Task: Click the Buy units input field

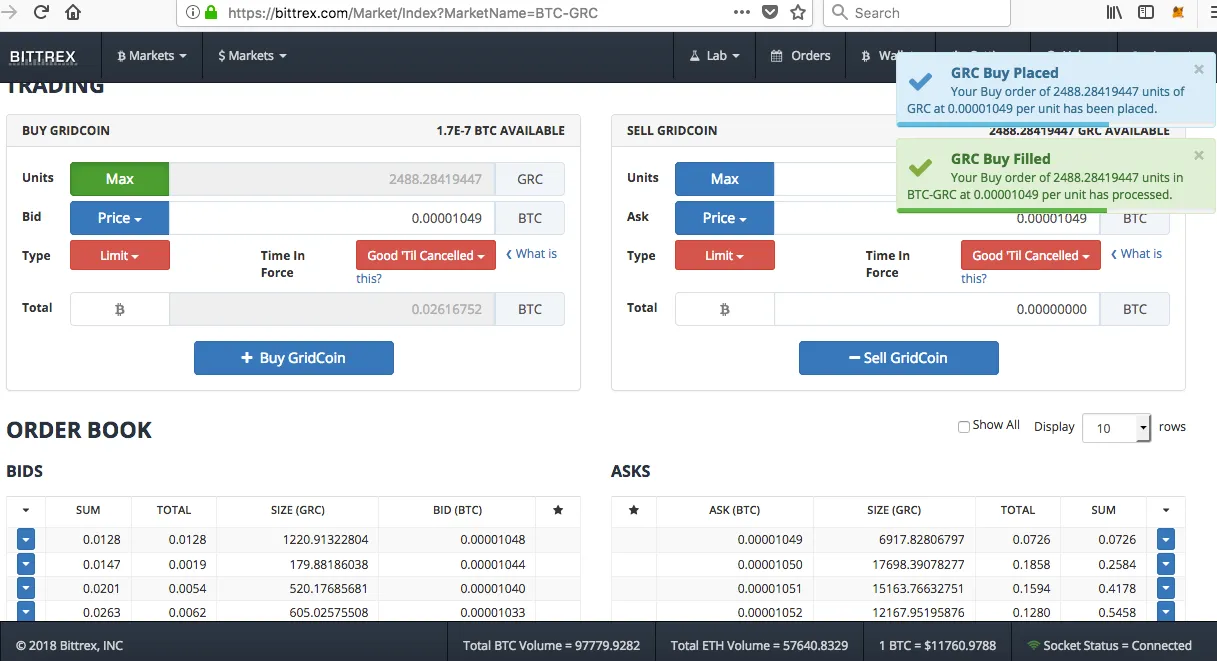Action: click(x=332, y=179)
